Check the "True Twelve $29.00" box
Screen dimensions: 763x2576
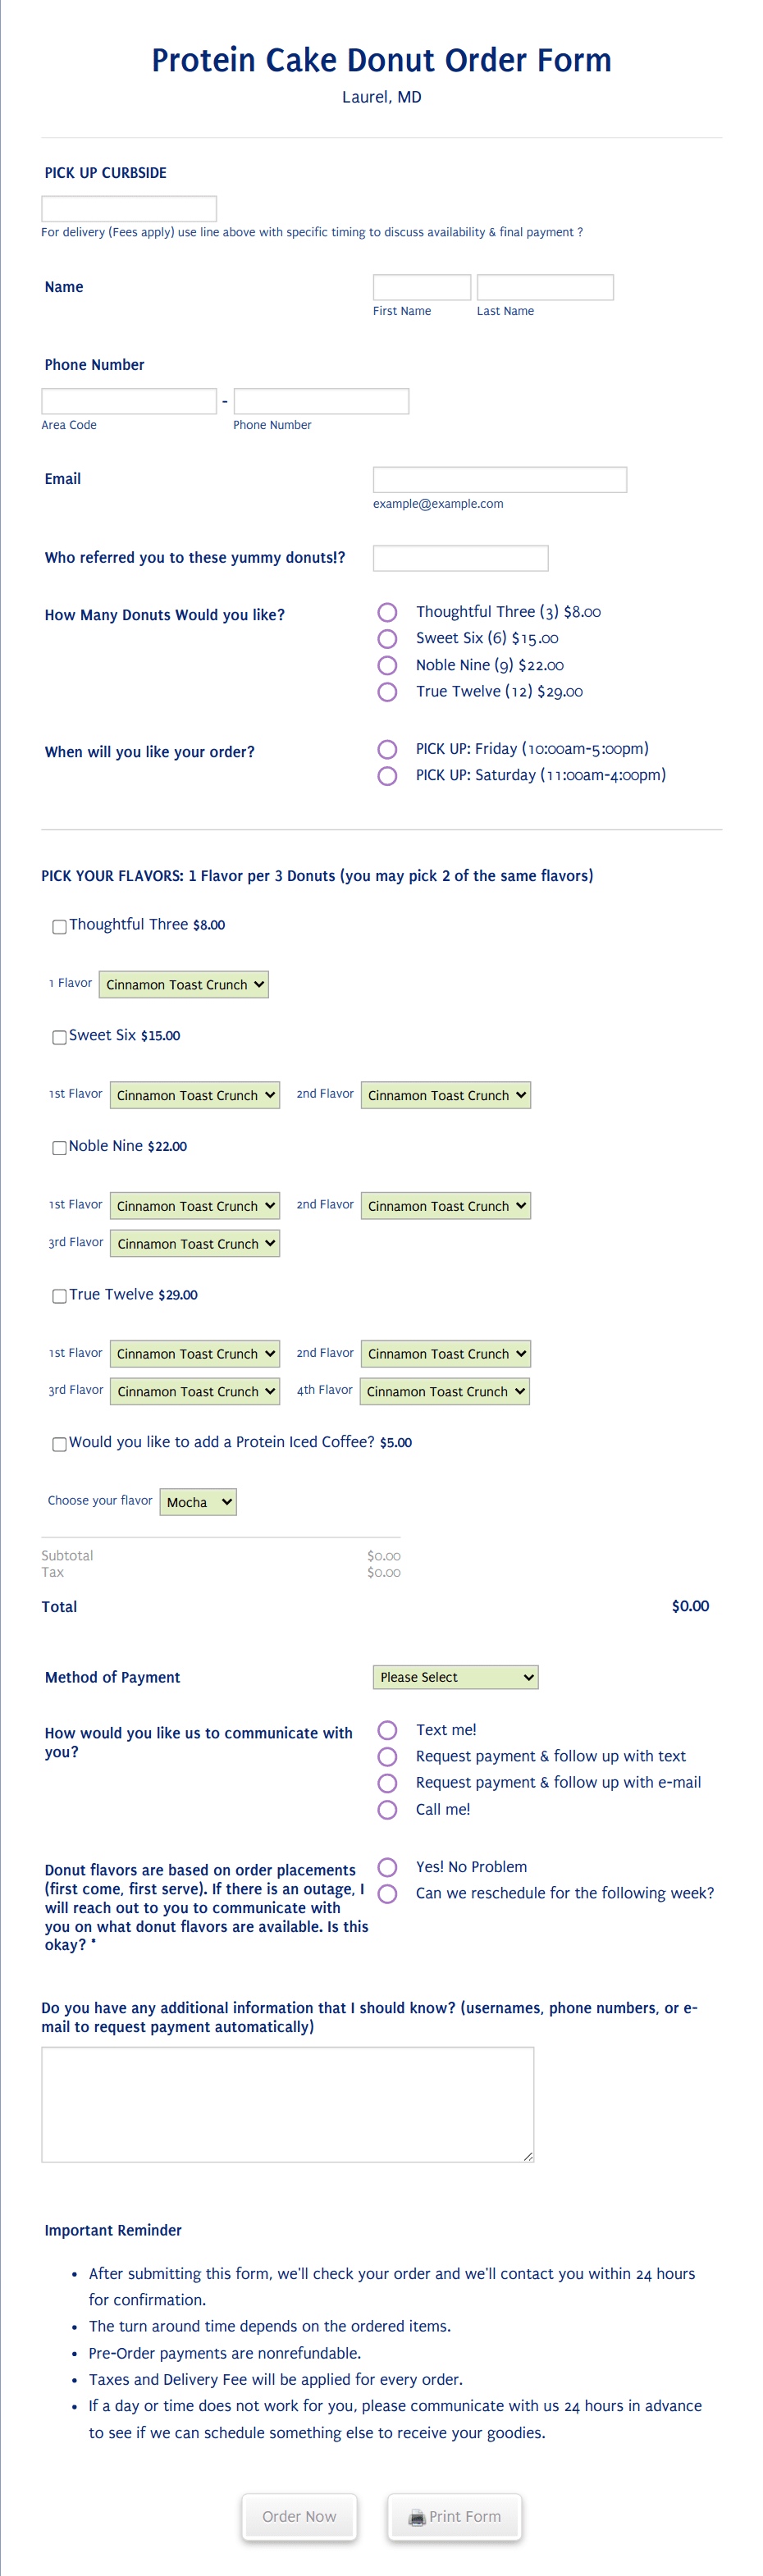coord(59,1296)
